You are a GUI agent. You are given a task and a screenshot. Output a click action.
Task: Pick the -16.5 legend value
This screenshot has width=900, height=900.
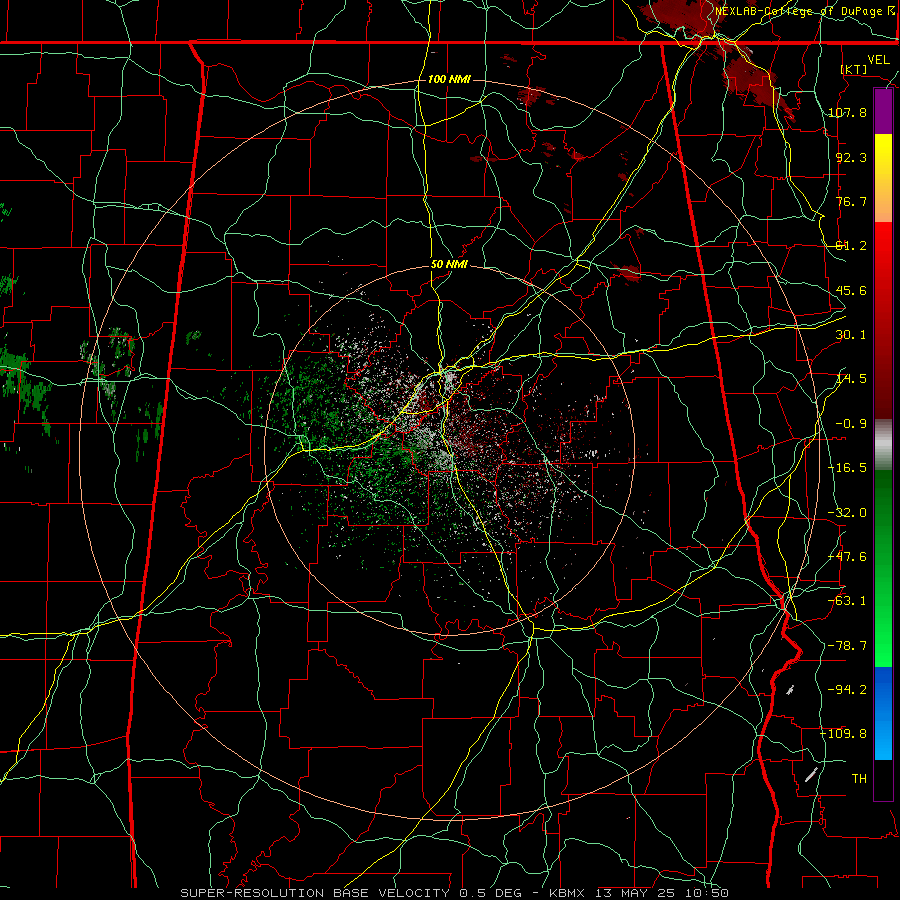[x=847, y=468]
